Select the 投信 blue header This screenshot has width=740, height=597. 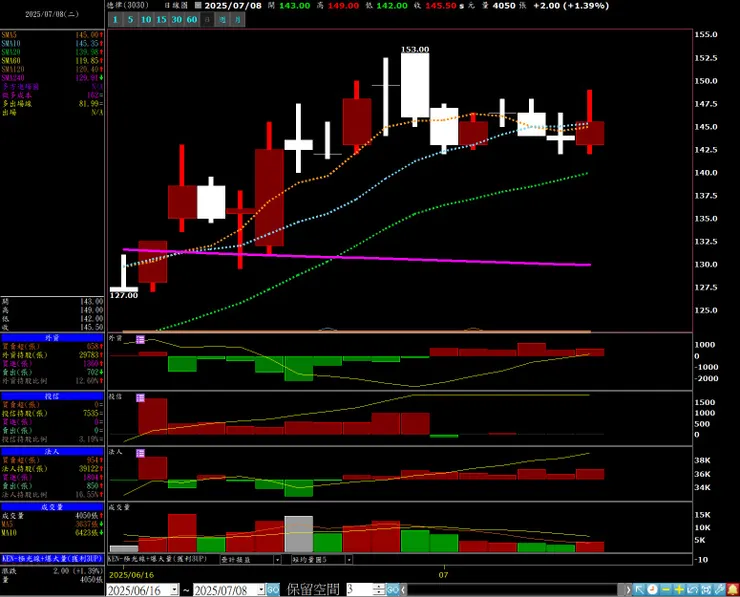[52, 396]
